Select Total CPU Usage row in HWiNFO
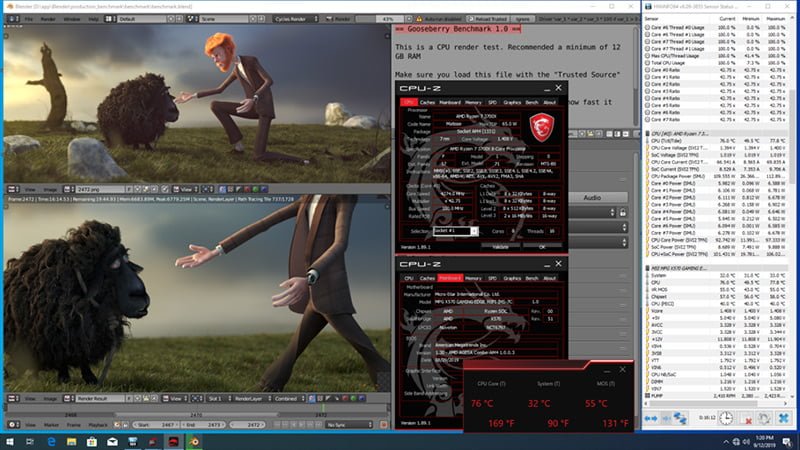Viewport: 800px width, 450px height. [x=715, y=63]
